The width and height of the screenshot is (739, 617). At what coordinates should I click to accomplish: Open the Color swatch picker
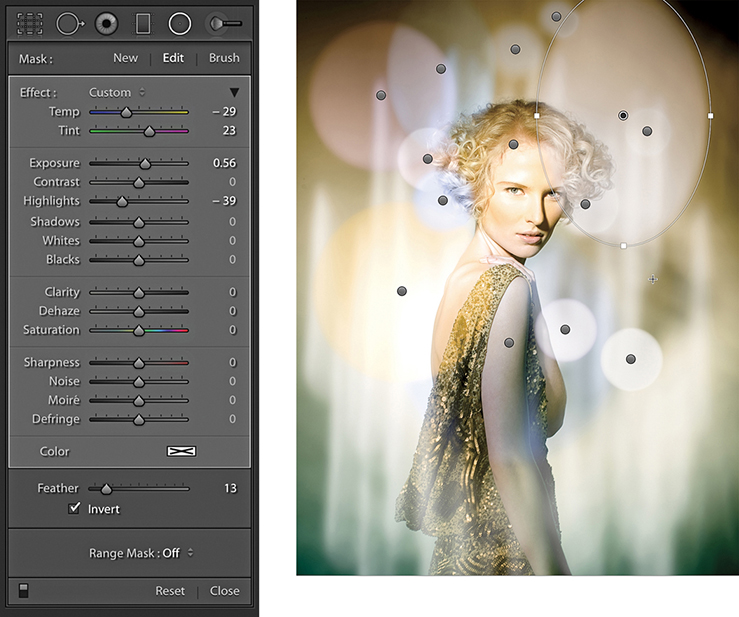181,451
